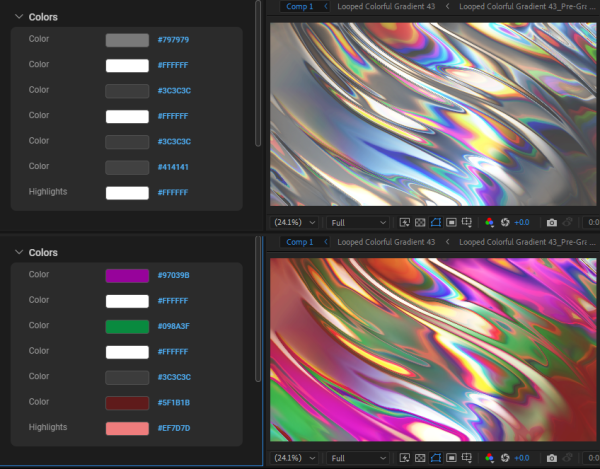Screen dimensions: 600x469
Task: Select the Comp 1 tab in bottom viewer
Action: [x=300, y=242]
